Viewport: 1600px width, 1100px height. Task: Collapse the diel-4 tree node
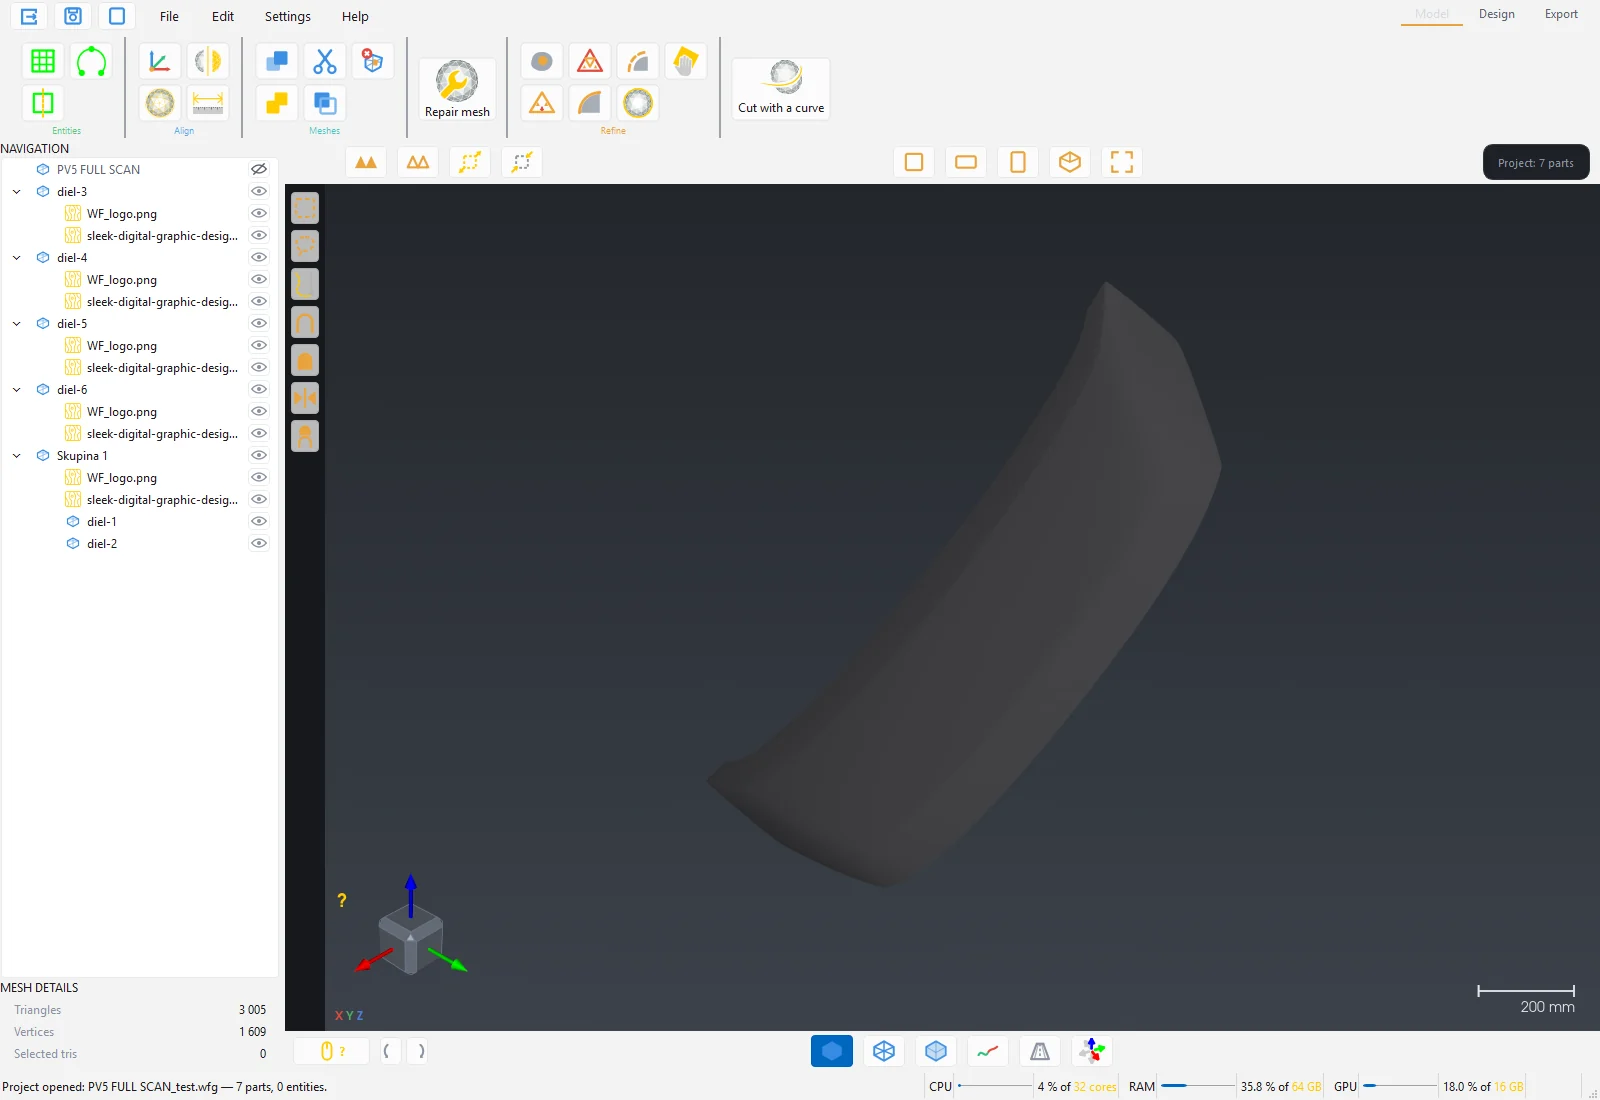pos(17,257)
